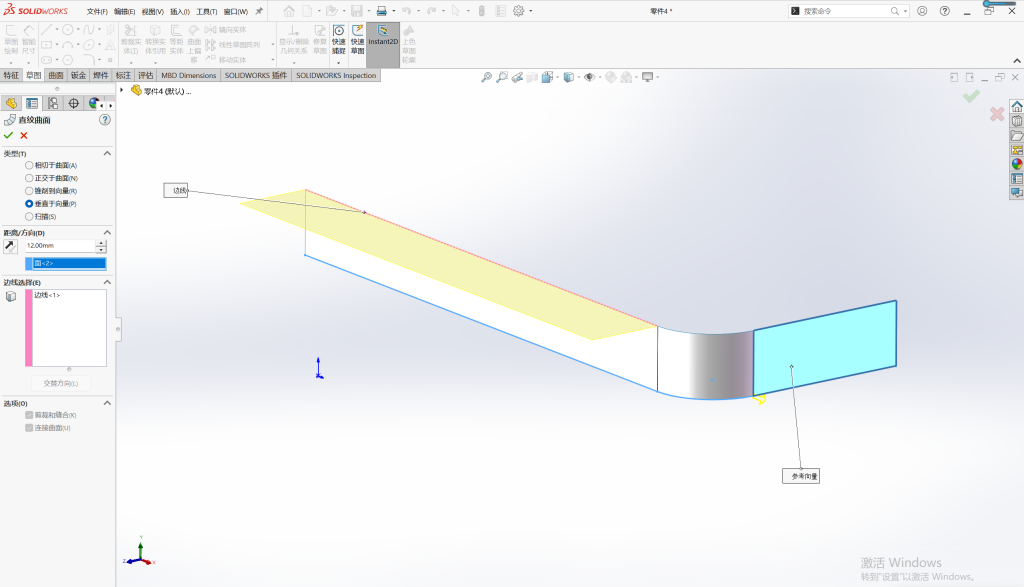Click the Zoom to Area icon
This screenshot has height=587, width=1024.
[502, 77]
